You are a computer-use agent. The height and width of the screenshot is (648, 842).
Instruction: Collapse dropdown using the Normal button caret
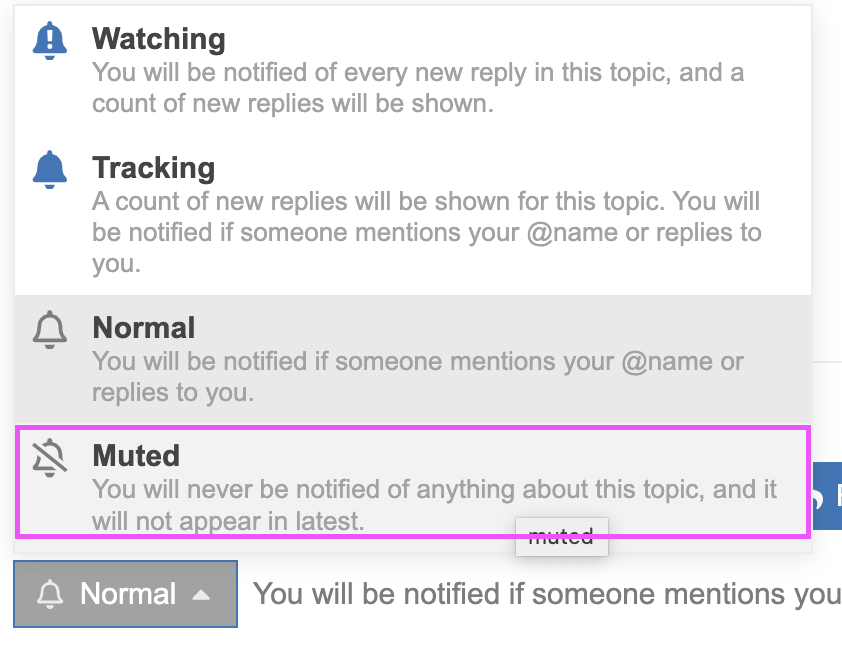click(201, 594)
